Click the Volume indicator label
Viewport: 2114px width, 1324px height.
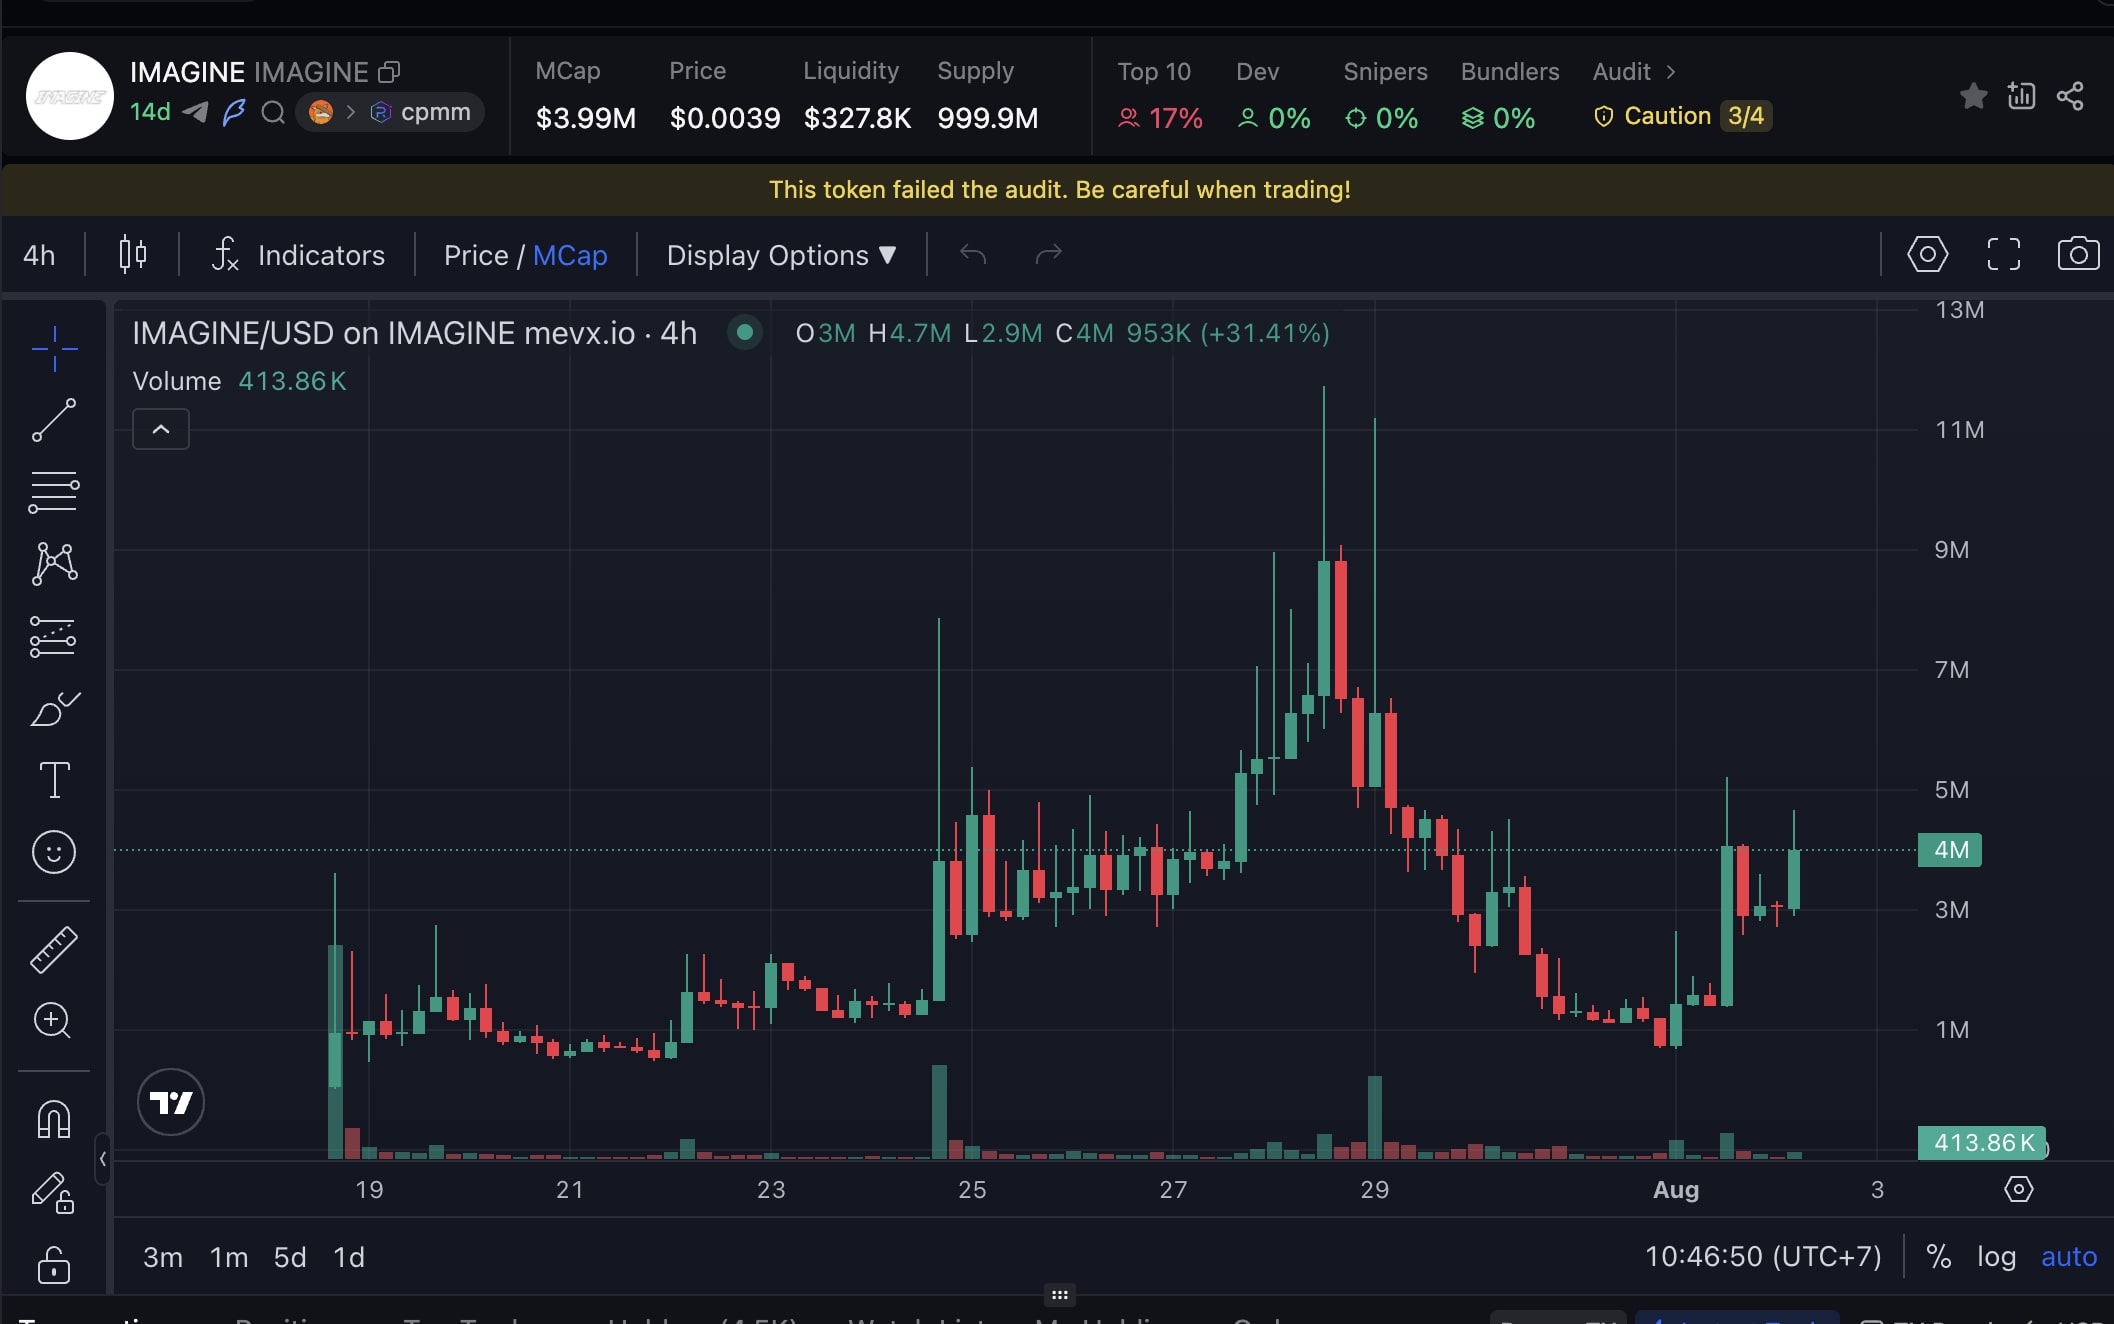pyautogui.click(x=177, y=381)
